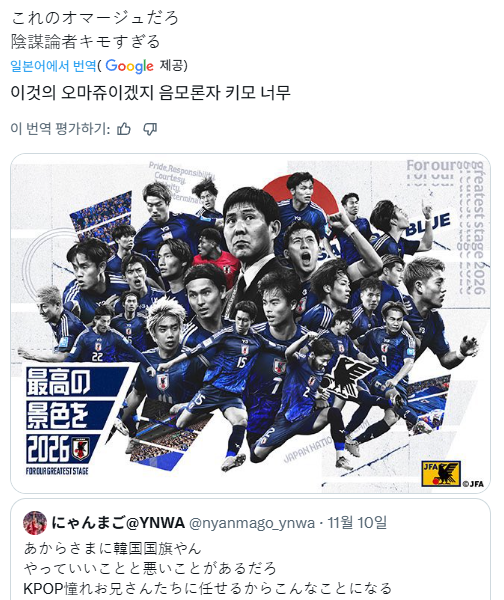Open the quoted tweet author's avatar

pos(35,523)
